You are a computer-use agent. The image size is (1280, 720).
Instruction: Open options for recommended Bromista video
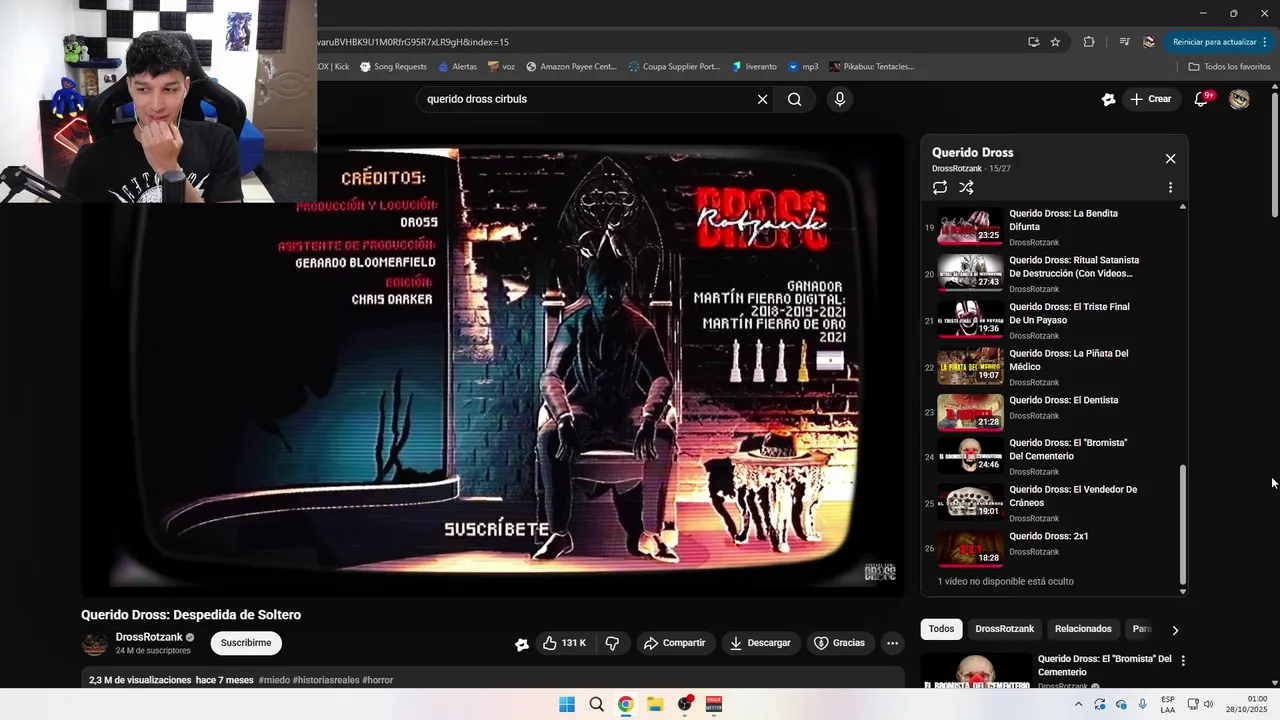tap(1183, 661)
